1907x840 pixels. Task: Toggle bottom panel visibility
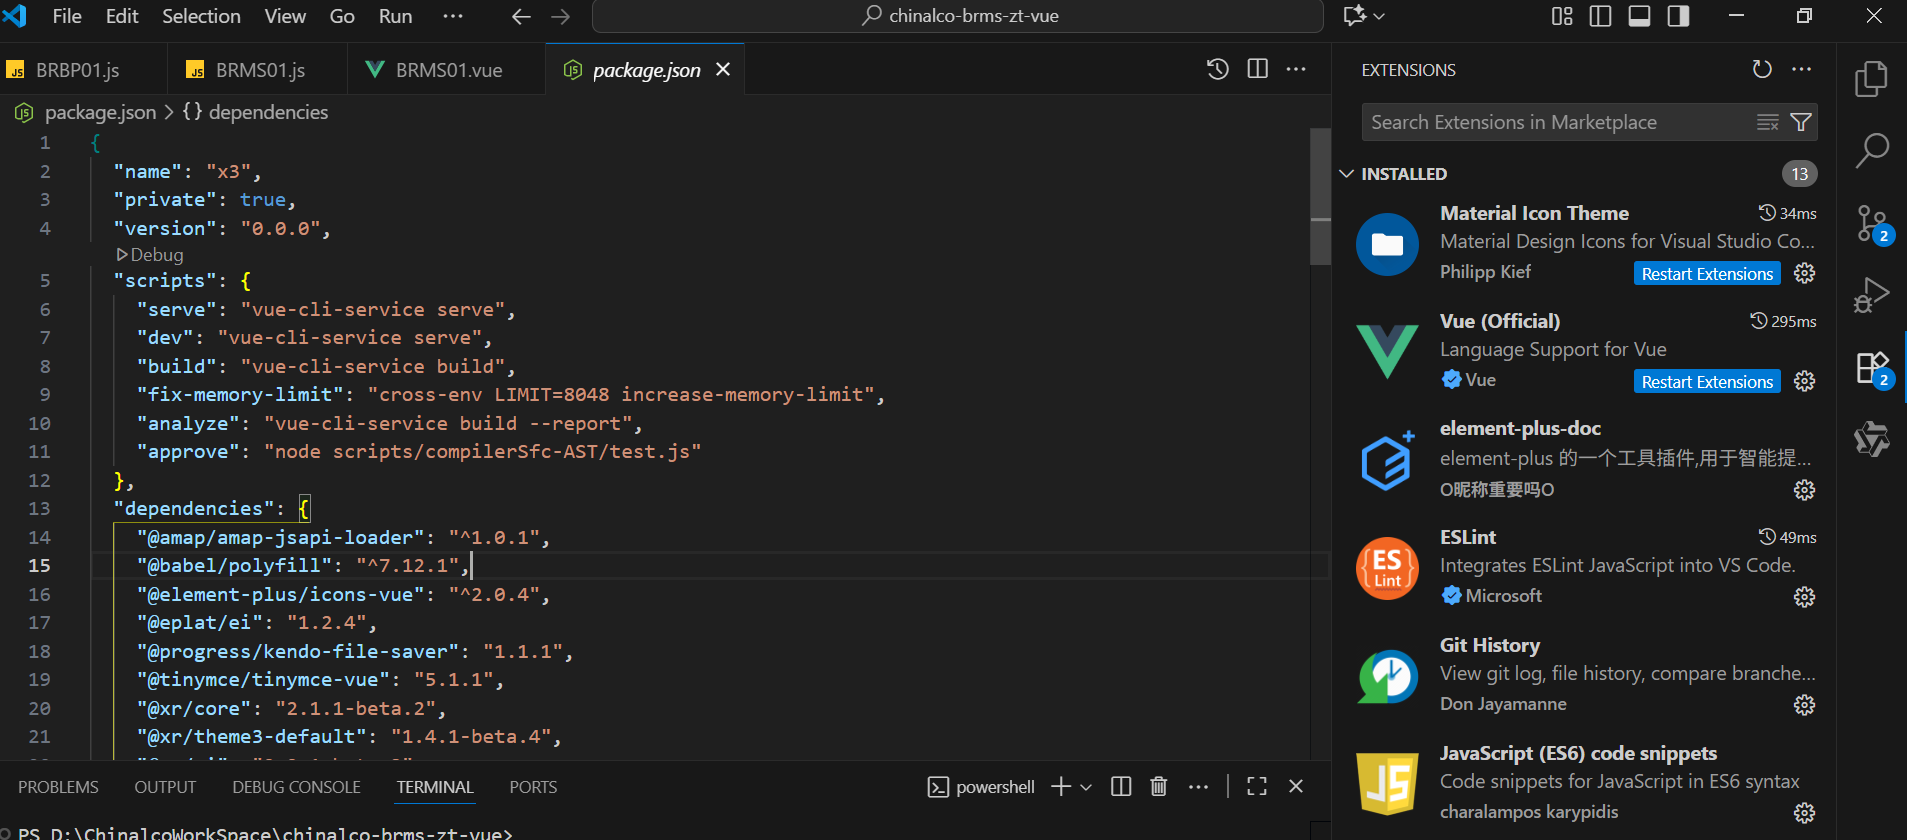coord(1639,16)
